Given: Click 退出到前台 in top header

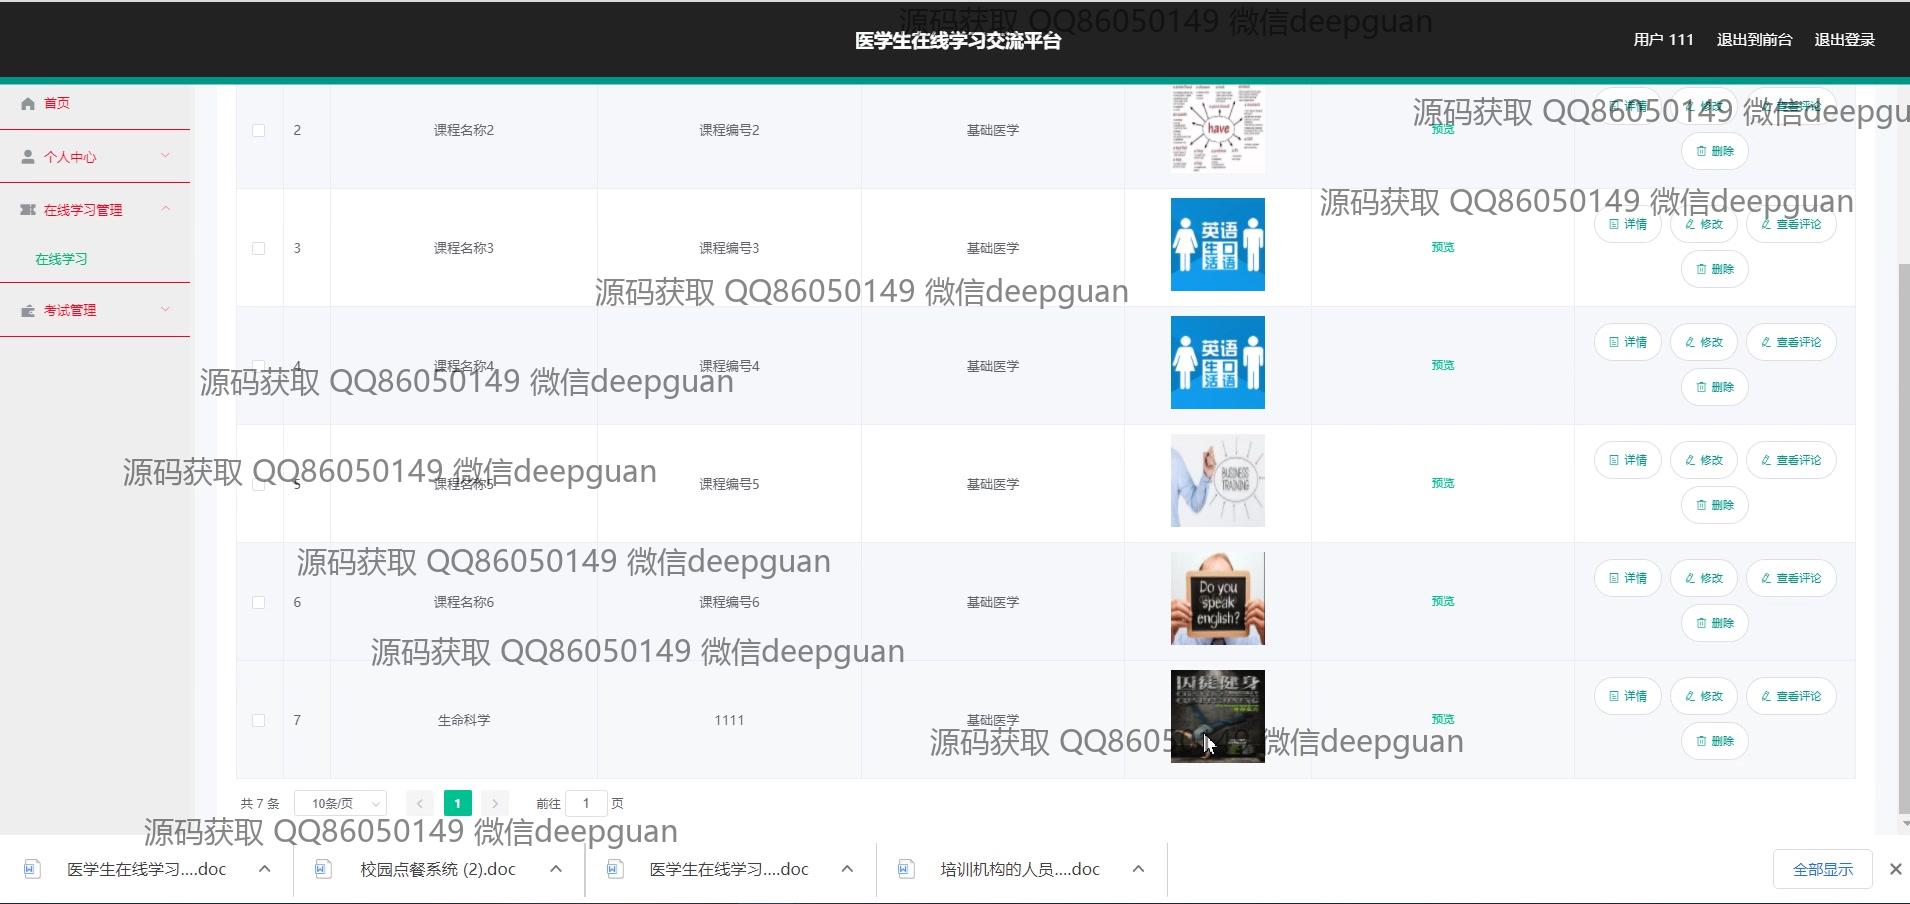Looking at the screenshot, I should (x=1754, y=40).
